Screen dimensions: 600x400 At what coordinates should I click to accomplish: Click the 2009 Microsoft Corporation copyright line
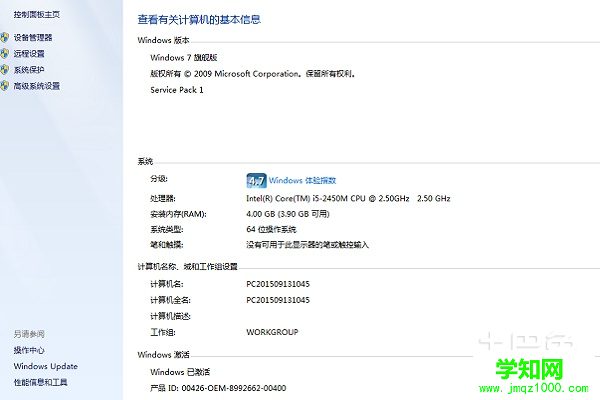click(x=253, y=74)
